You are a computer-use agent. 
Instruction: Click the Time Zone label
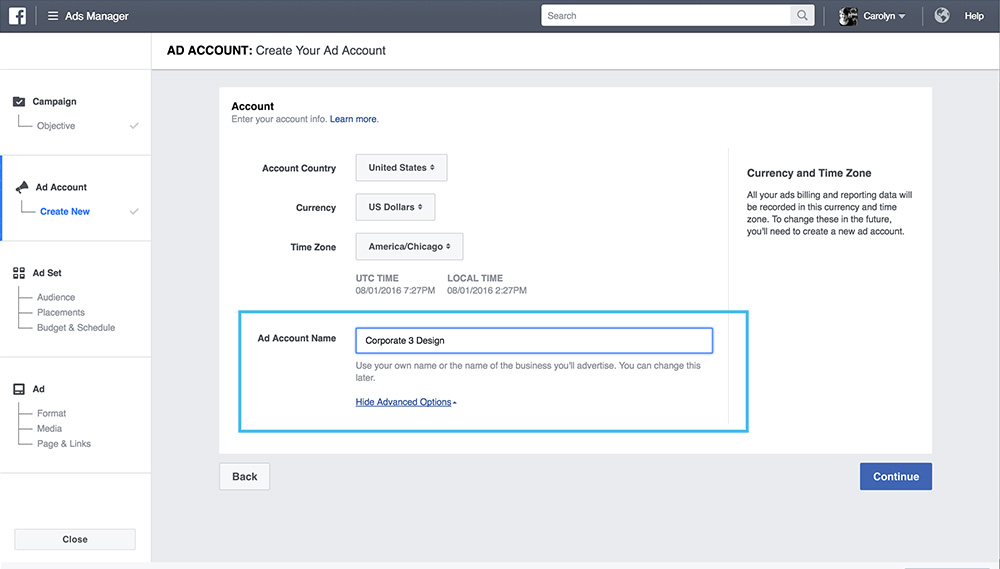[313, 247]
